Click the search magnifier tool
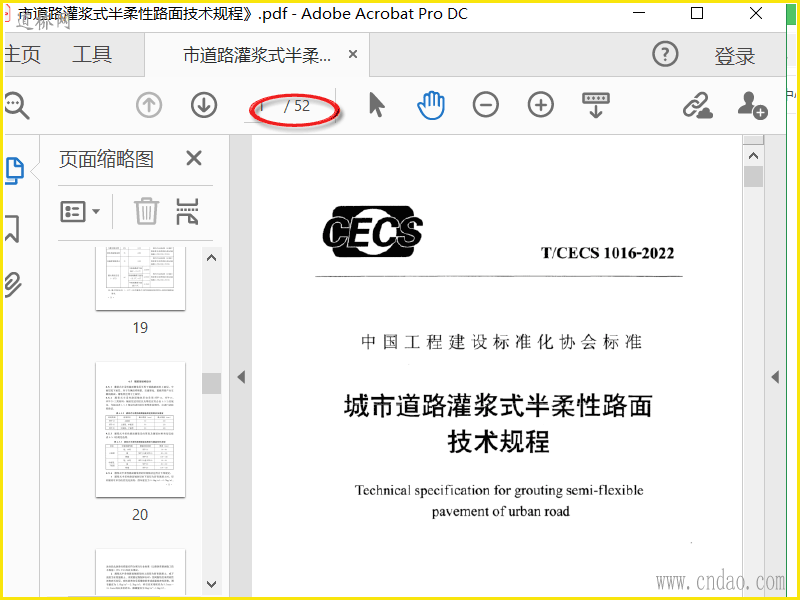Screen dimensions: 800x600 coord(17,106)
